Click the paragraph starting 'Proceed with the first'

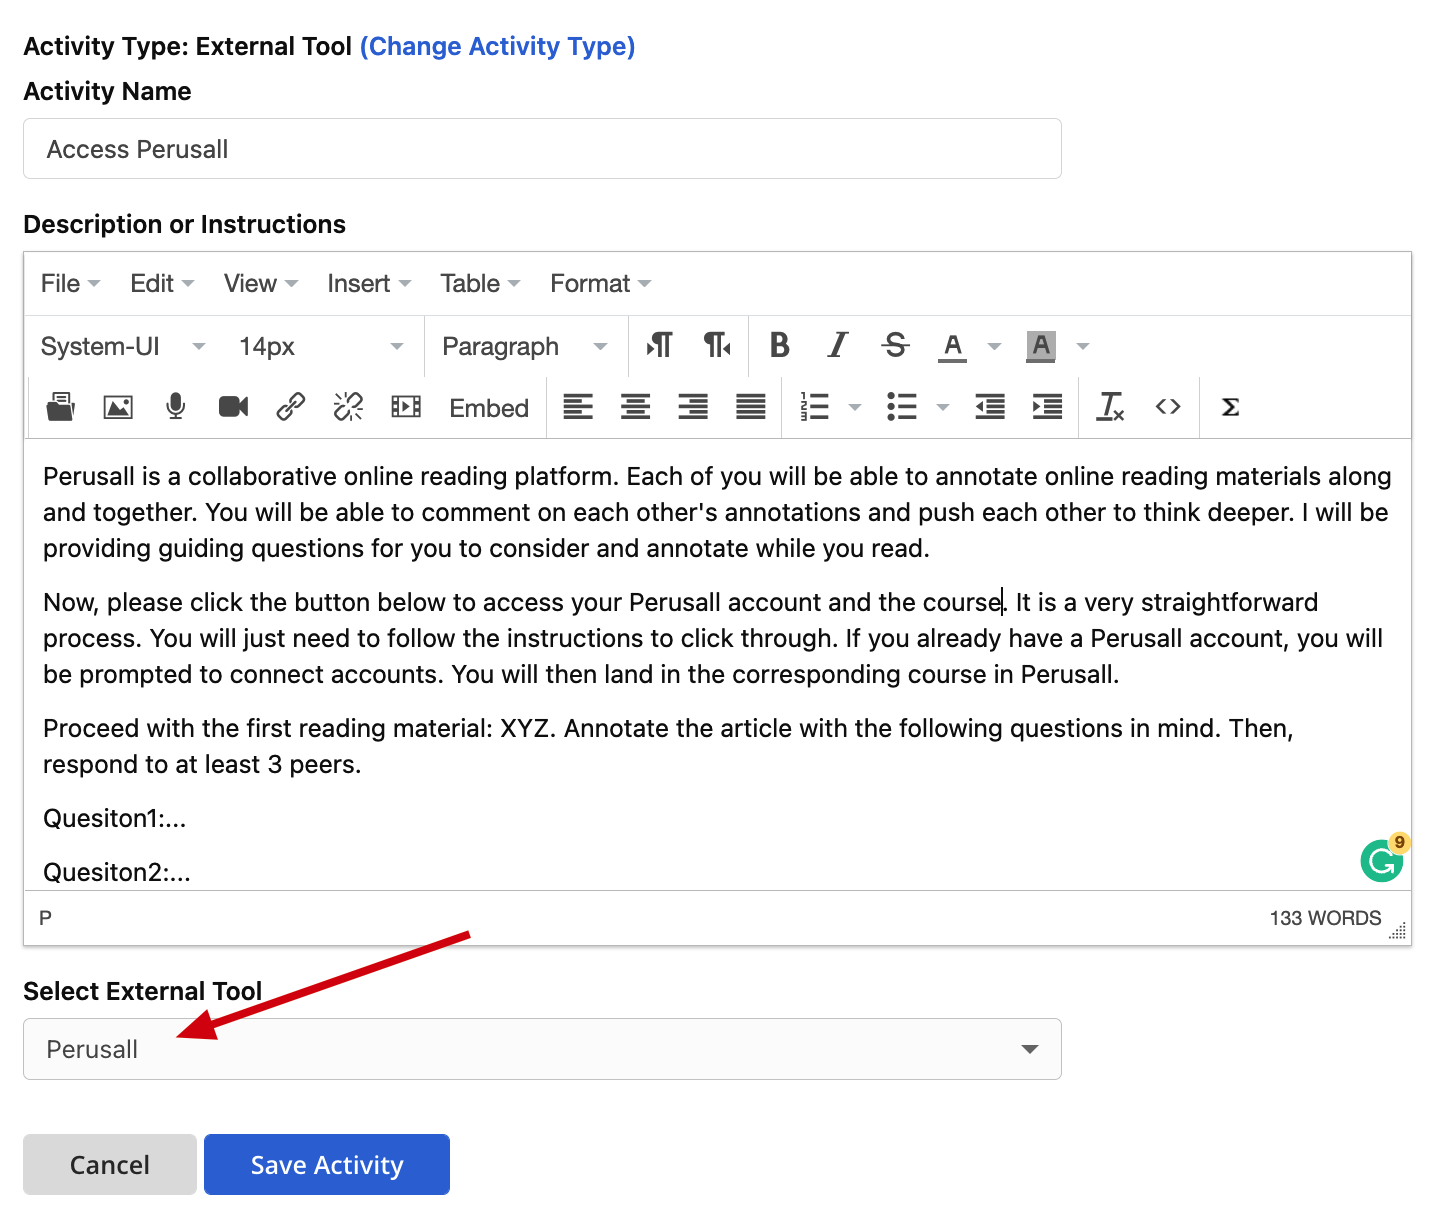[x=668, y=746]
